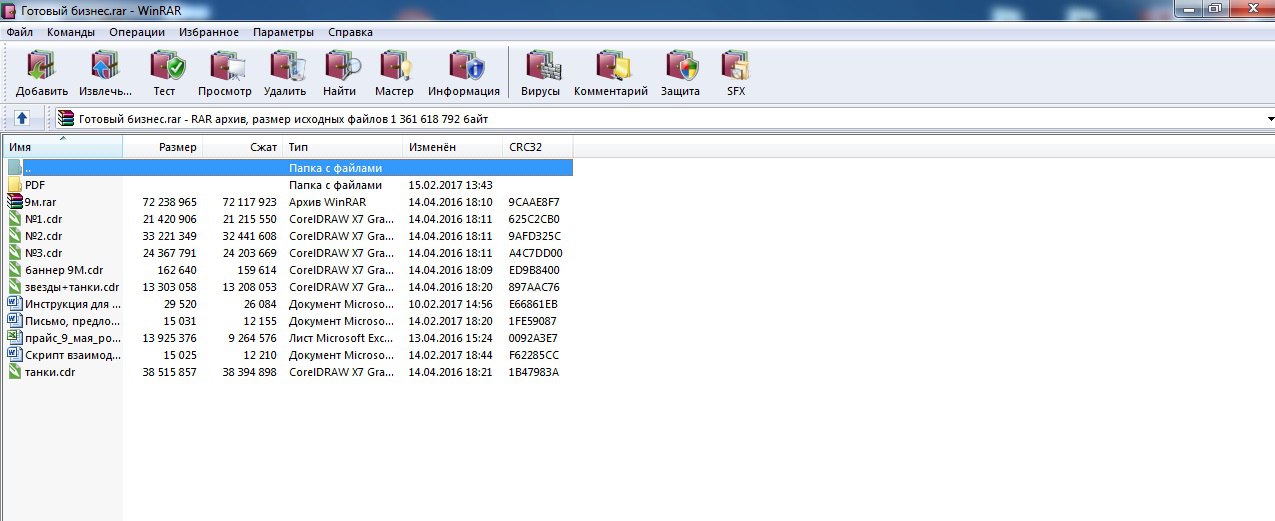
Task: Click the RAR archive icon in the address bar
Action: [66, 118]
